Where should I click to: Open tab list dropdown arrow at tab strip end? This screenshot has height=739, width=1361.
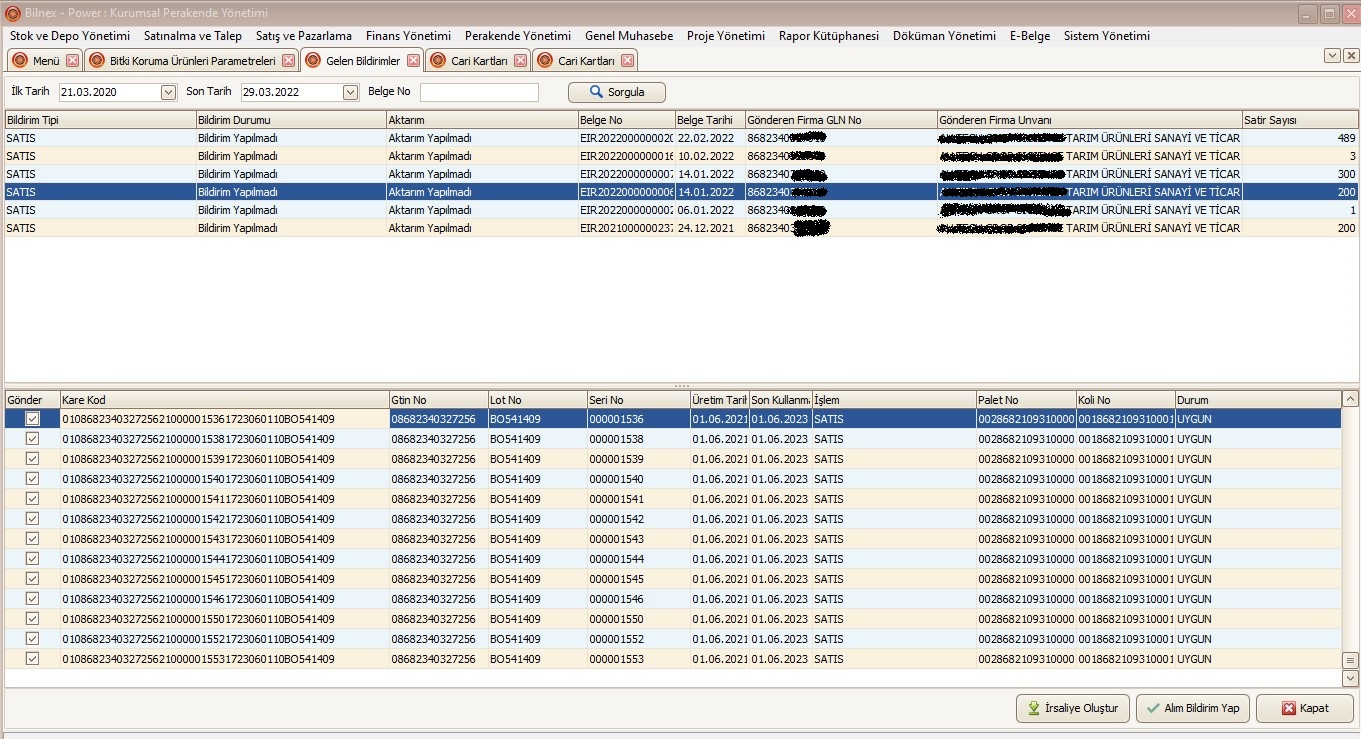click(1332, 56)
